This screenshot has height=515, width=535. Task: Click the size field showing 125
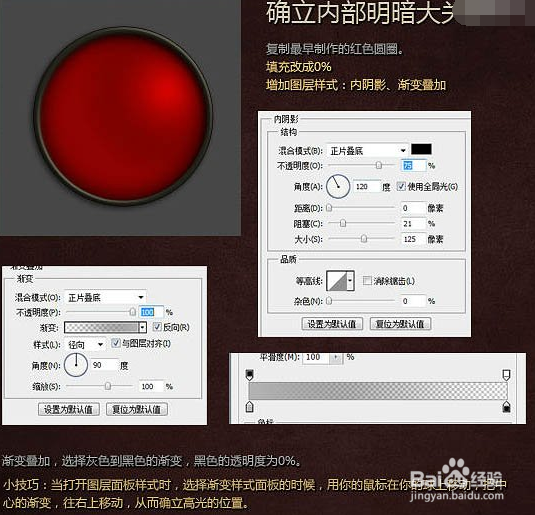[x=413, y=239]
